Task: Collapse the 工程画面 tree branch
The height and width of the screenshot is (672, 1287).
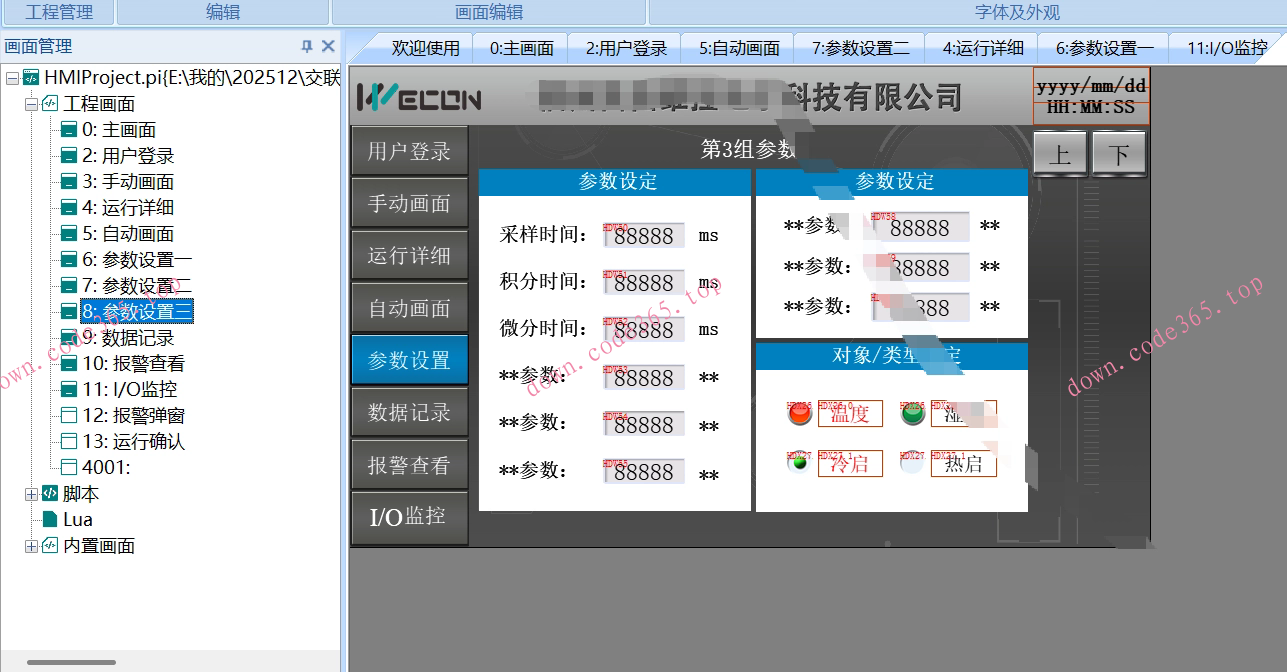Action: (x=31, y=103)
